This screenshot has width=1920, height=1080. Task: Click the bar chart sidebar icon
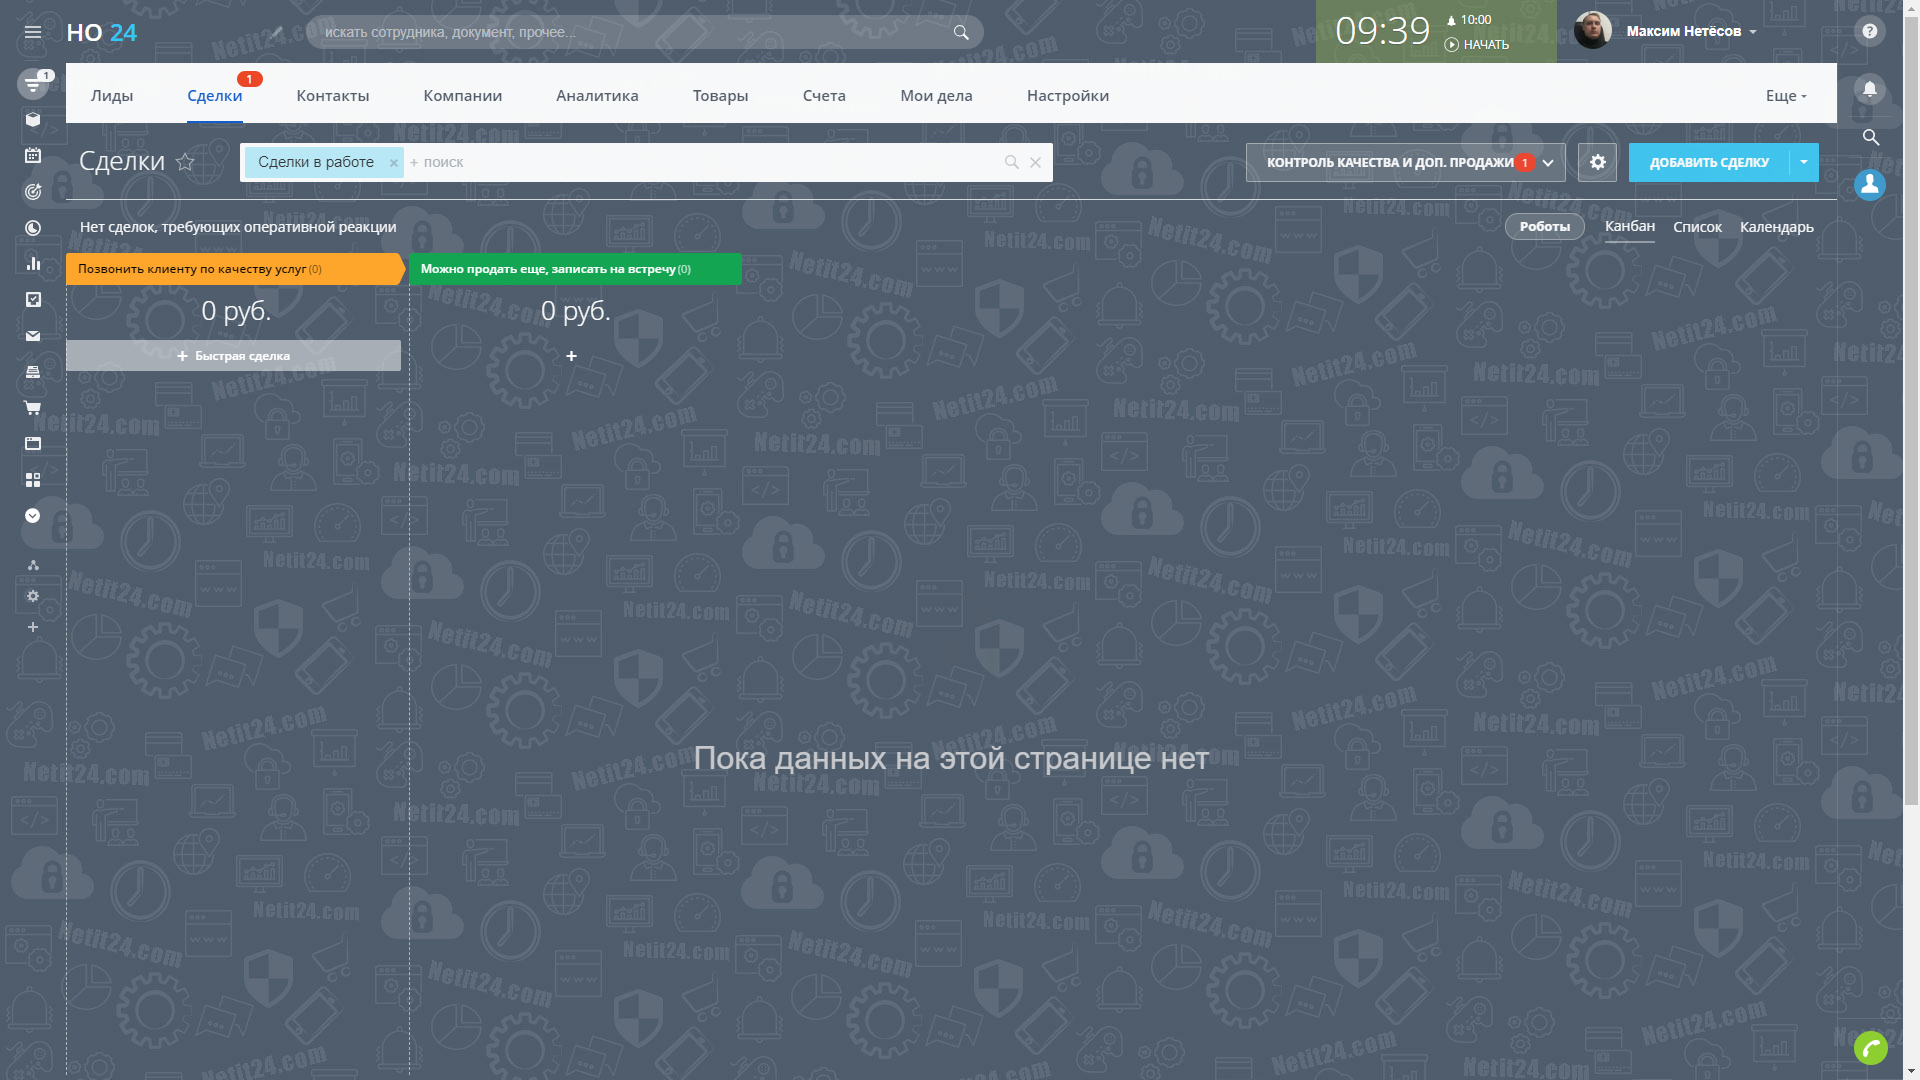(33, 263)
